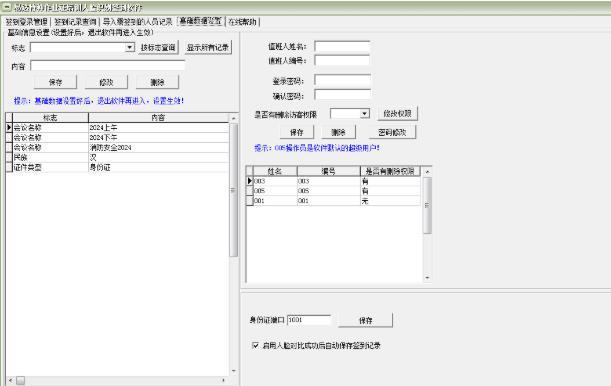Click left table's scroll up arrow

[x=233, y=118]
